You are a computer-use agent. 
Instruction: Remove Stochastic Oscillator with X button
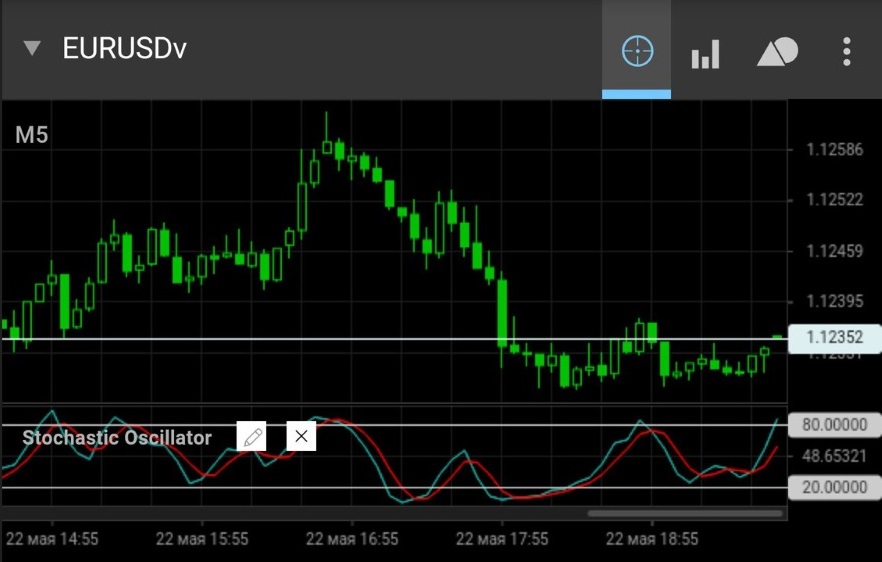(x=301, y=436)
